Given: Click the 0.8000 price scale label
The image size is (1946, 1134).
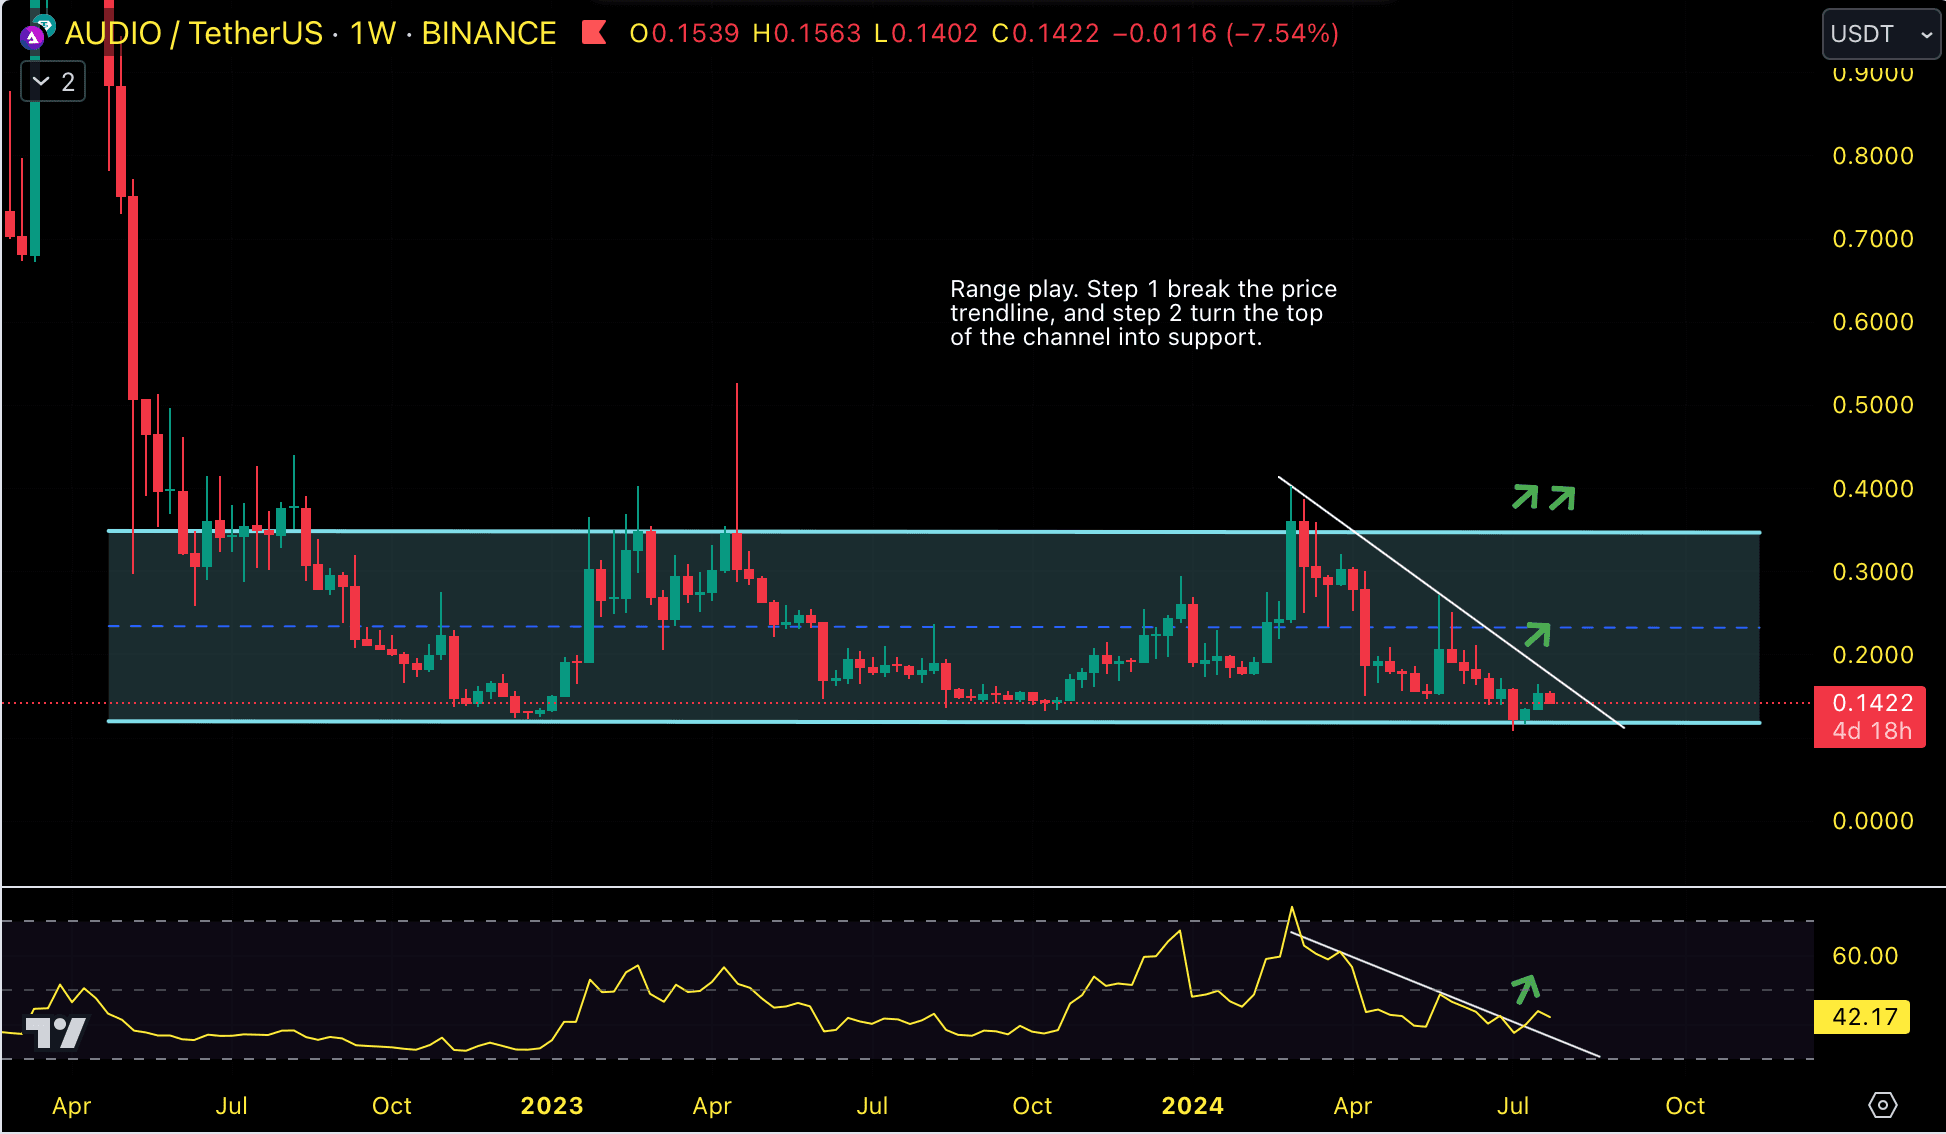Looking at the screenshot, I should click(1873, 156).
